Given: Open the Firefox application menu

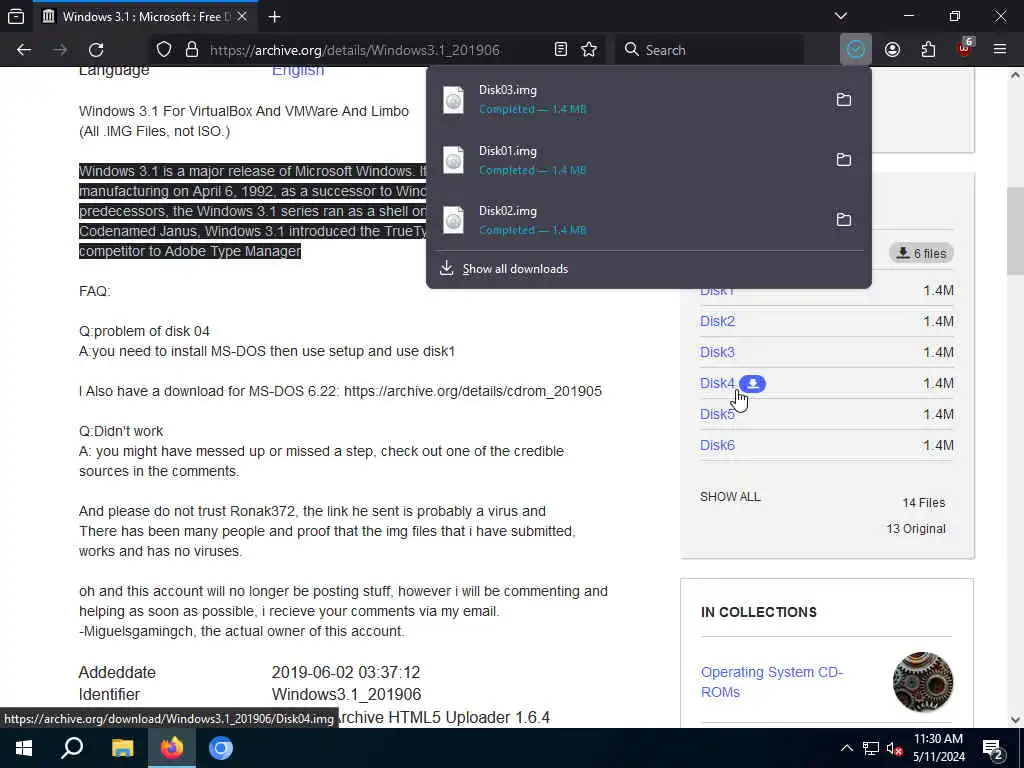Looking at the screenshot, I should pos(1000,50).
